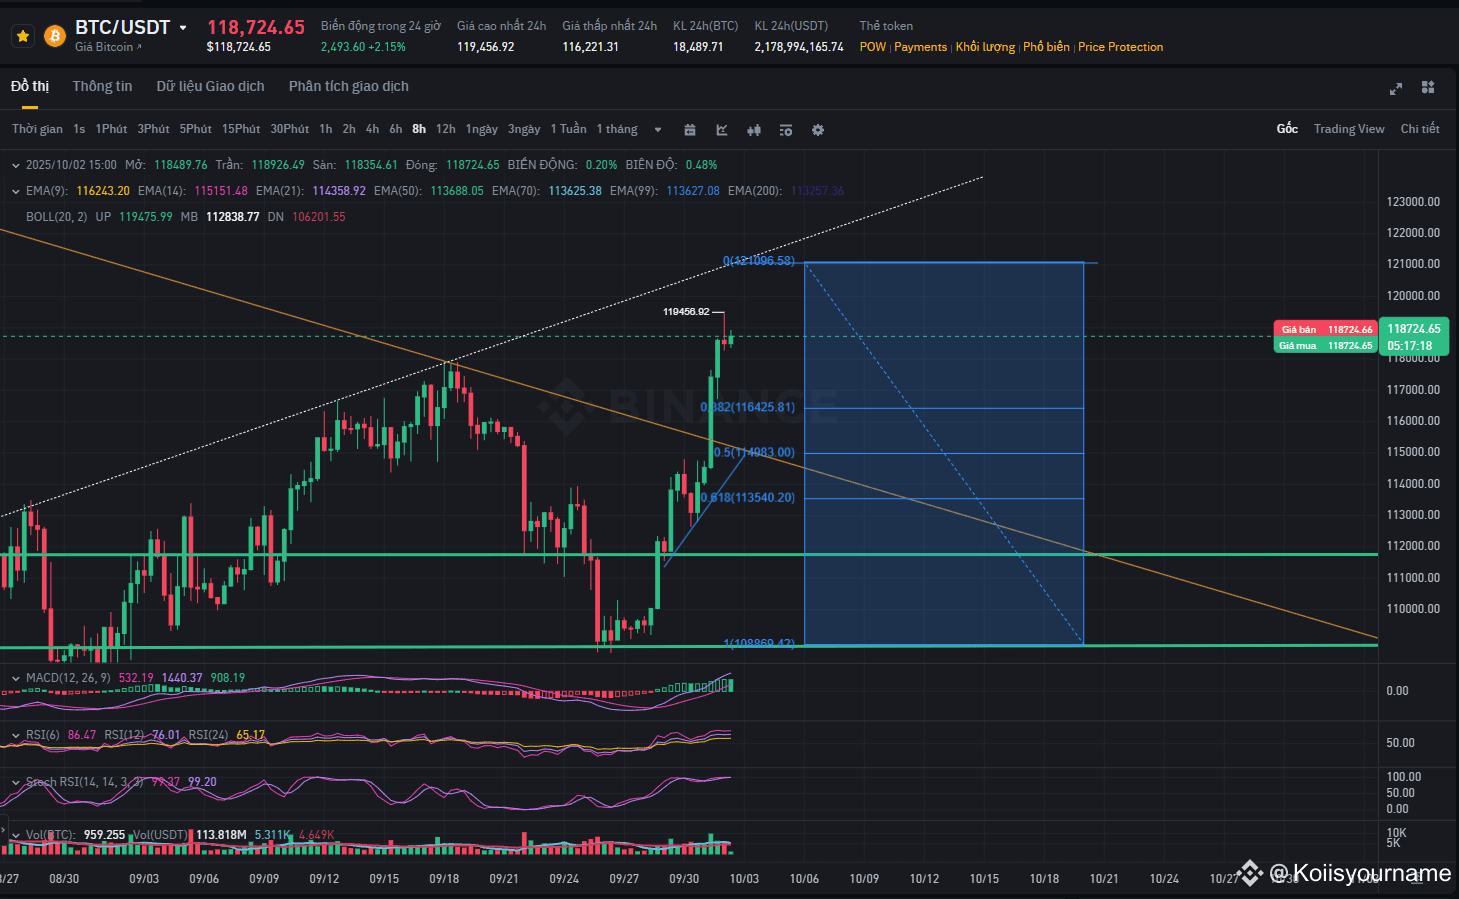Collapse the Vol(BTC) panel chevron
This screenshot has height=899, width=1459.
[x=15, y=835]
